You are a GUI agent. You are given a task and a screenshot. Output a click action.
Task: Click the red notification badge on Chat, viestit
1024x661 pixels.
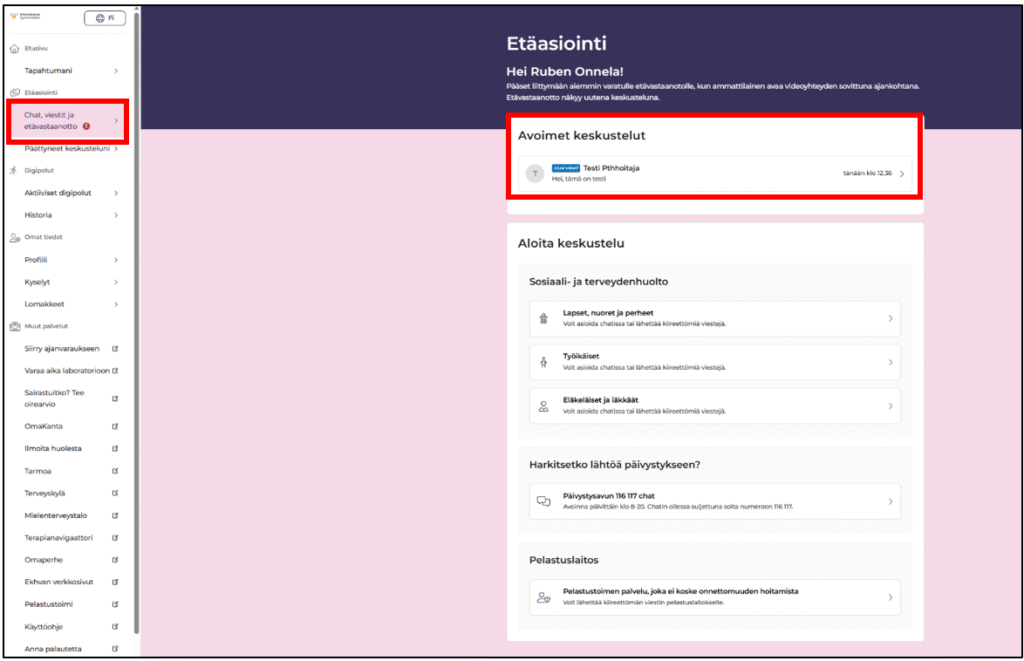87,127
